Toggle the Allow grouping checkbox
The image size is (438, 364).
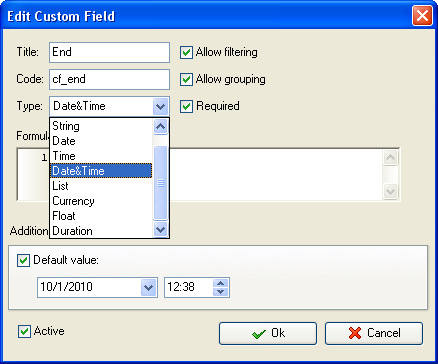[186, 79]
